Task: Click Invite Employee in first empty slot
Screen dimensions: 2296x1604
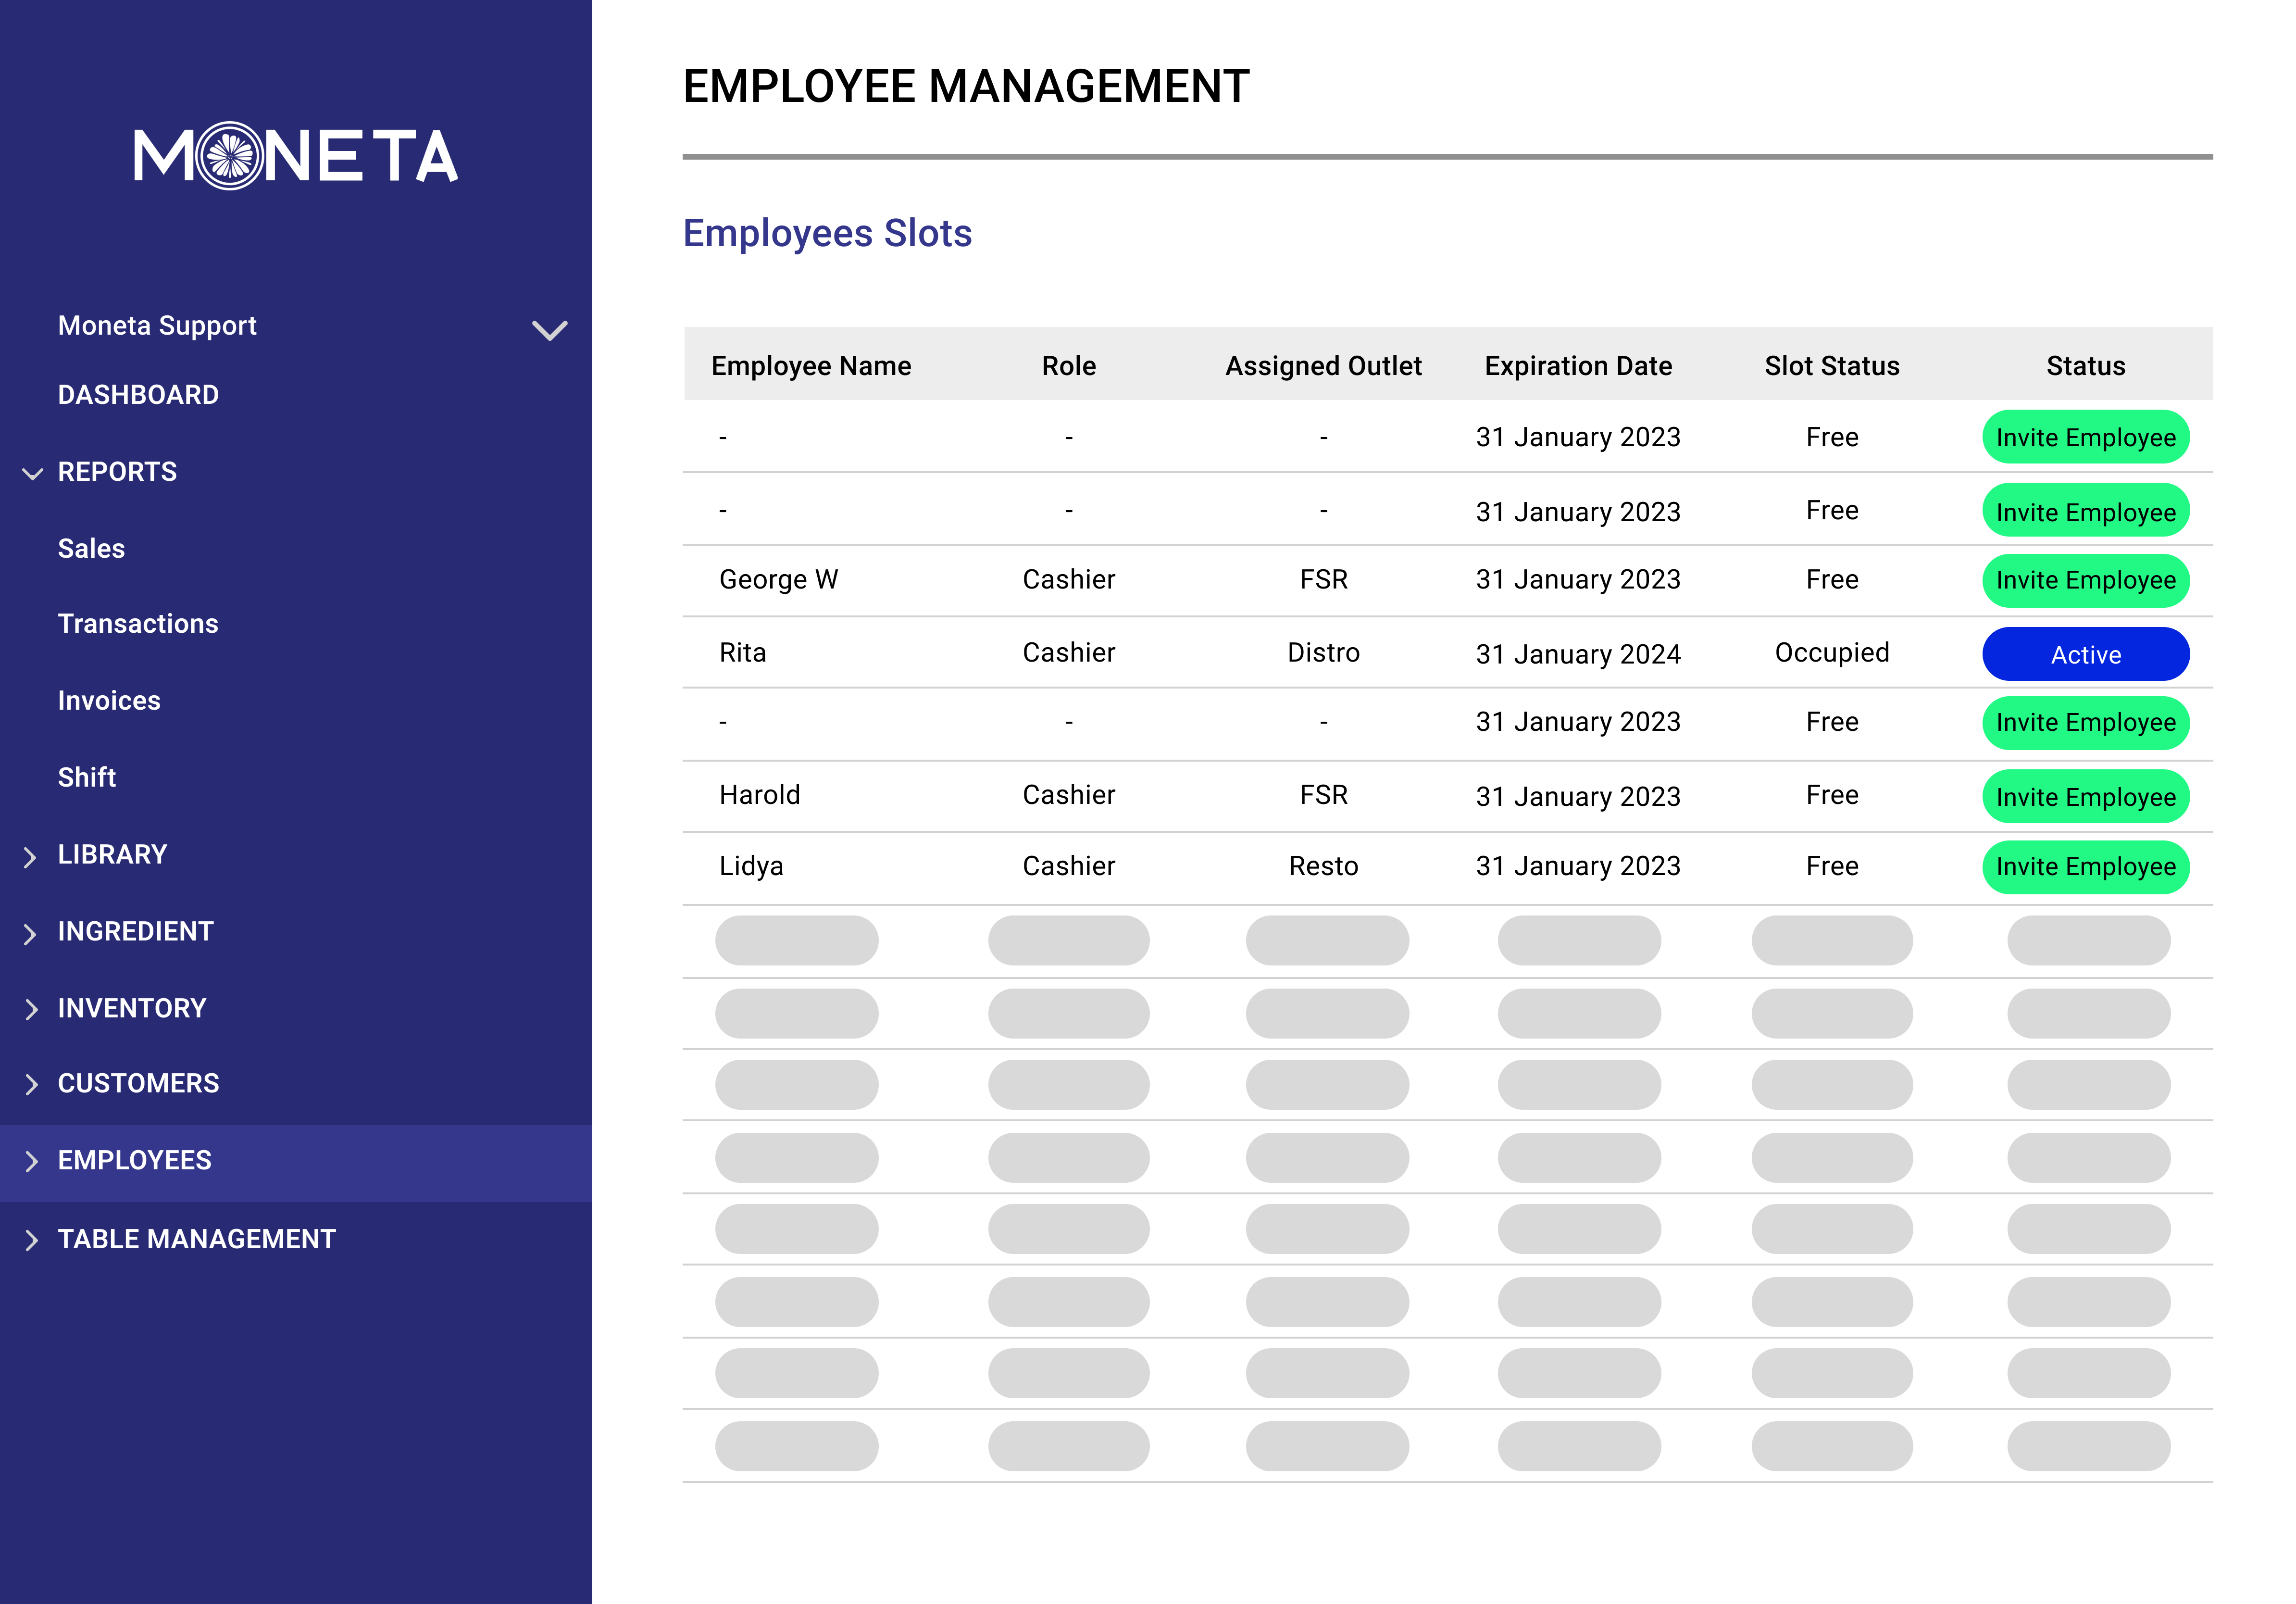Action: coord(2085,438)
